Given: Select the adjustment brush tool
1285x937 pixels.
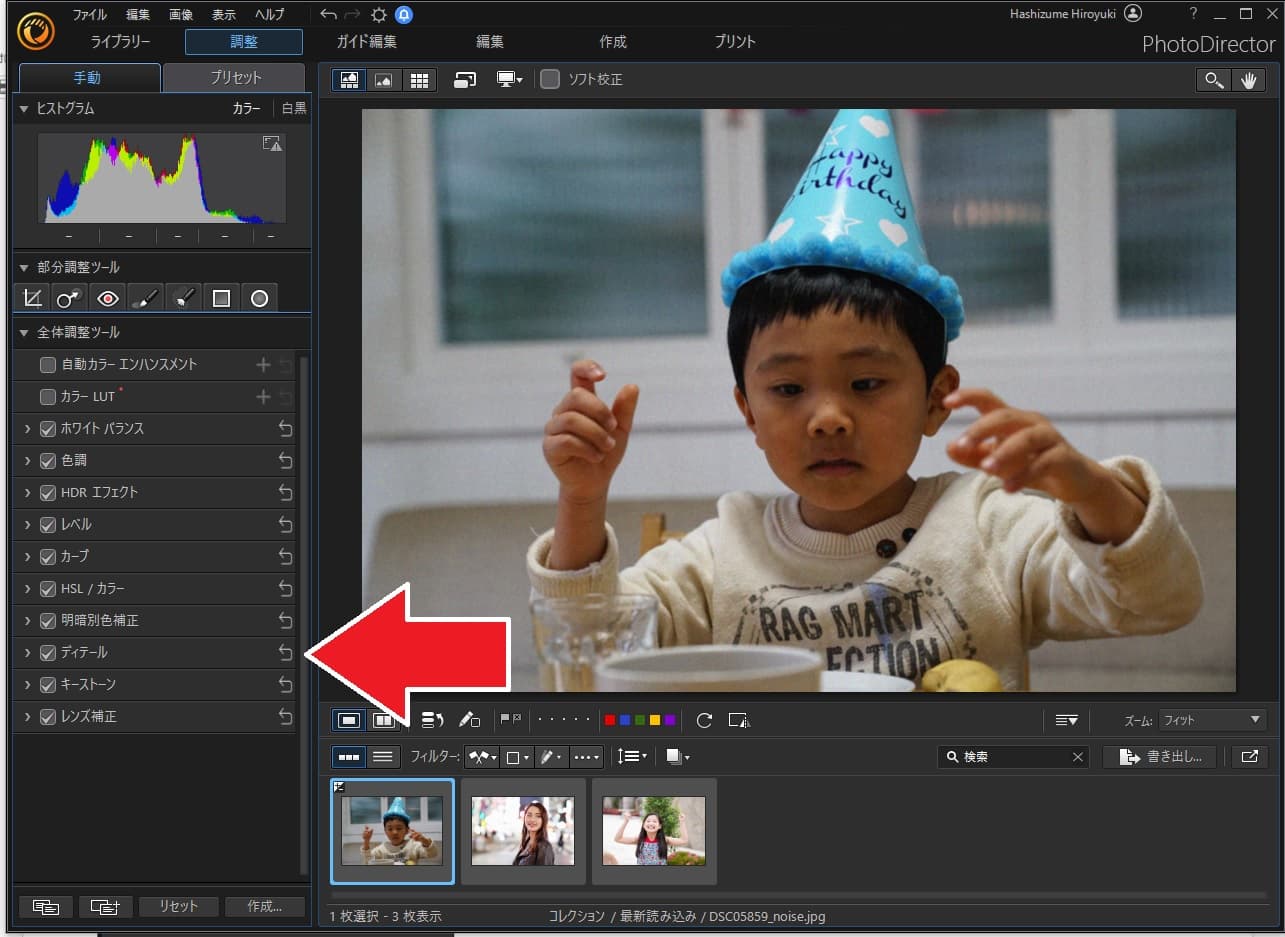Looking at the screenshot, I should click(145, 297).
